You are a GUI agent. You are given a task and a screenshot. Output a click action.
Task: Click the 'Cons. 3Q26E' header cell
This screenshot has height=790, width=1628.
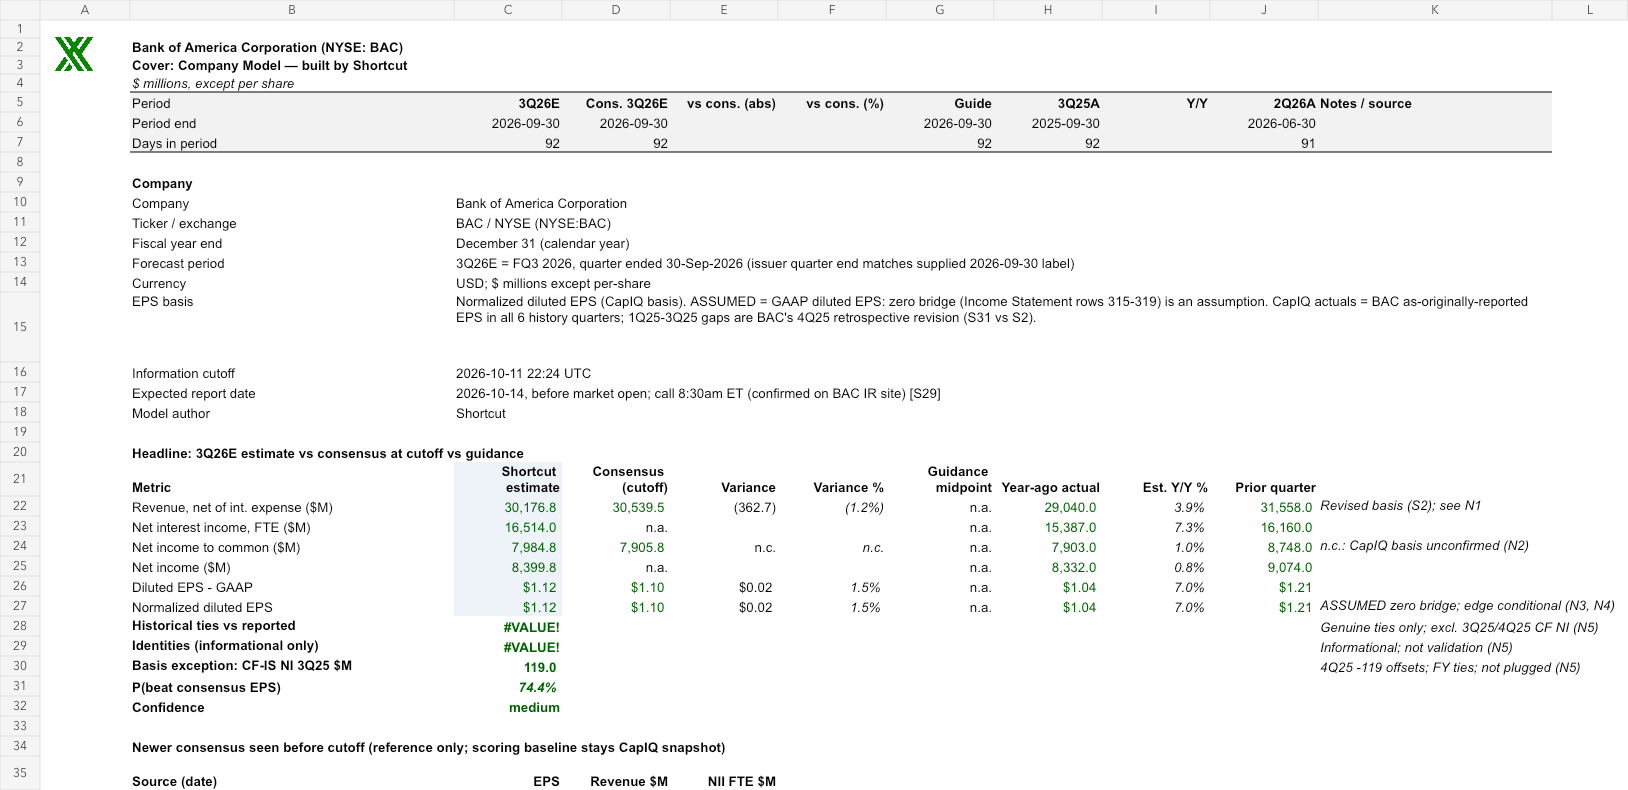pyautogui.click(x=627, y=104)
